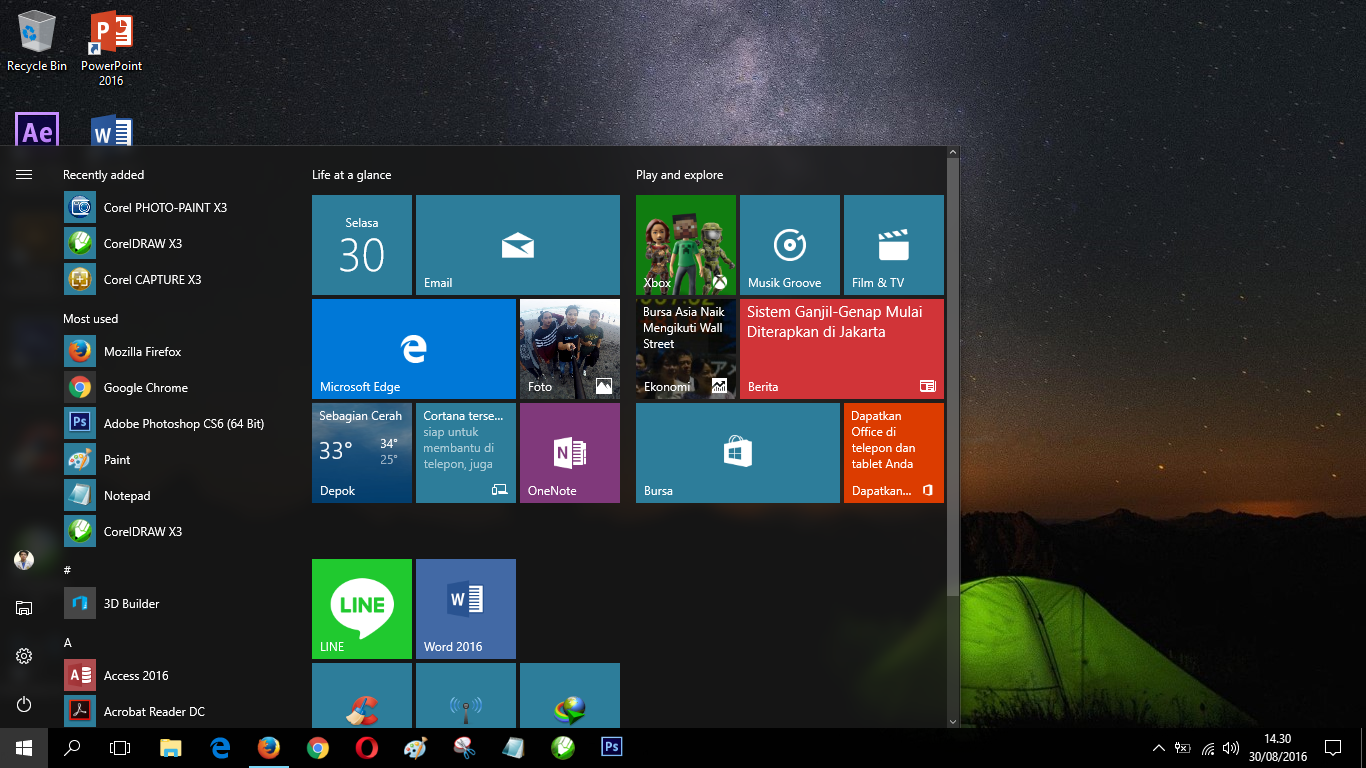Open the Xbox tile
The width and height of the screenshot is (1366, 768).
point(686,245)
